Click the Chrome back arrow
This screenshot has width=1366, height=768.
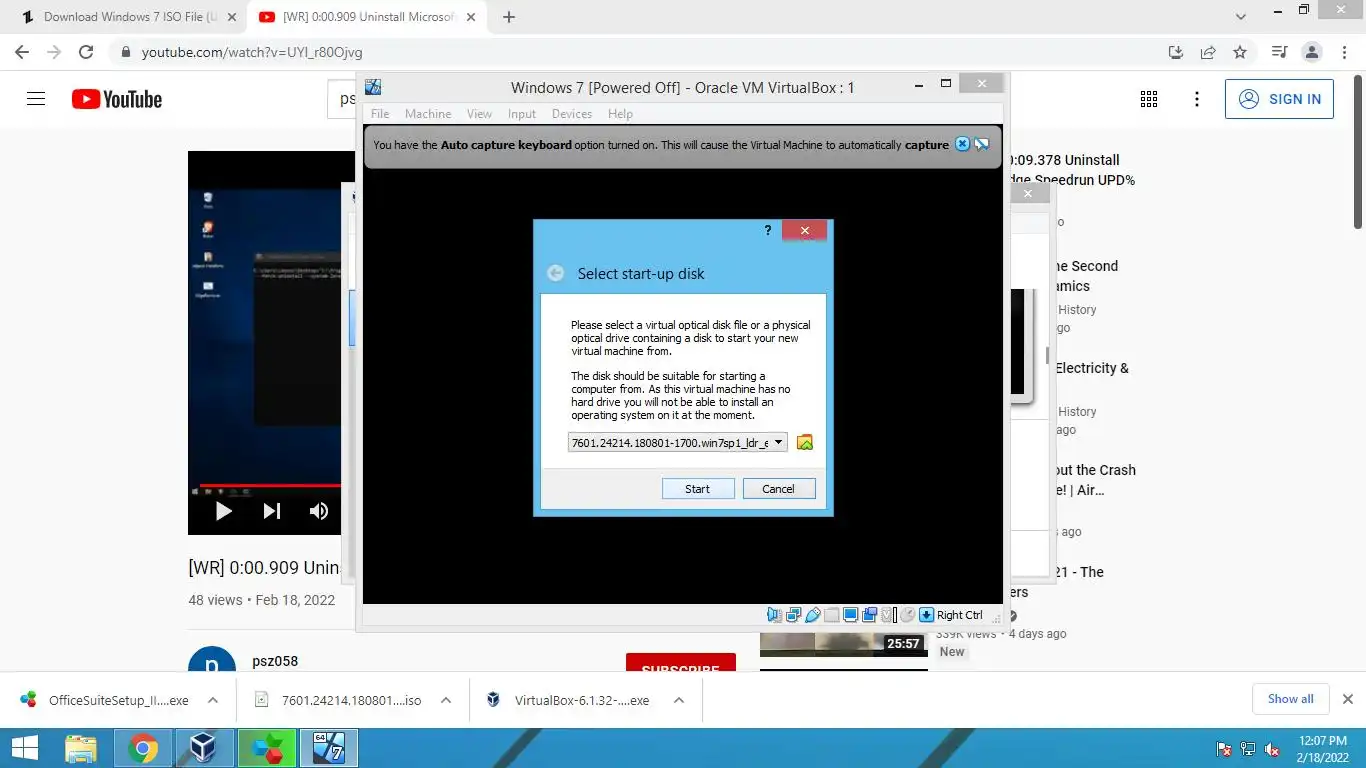click(22, 52)
